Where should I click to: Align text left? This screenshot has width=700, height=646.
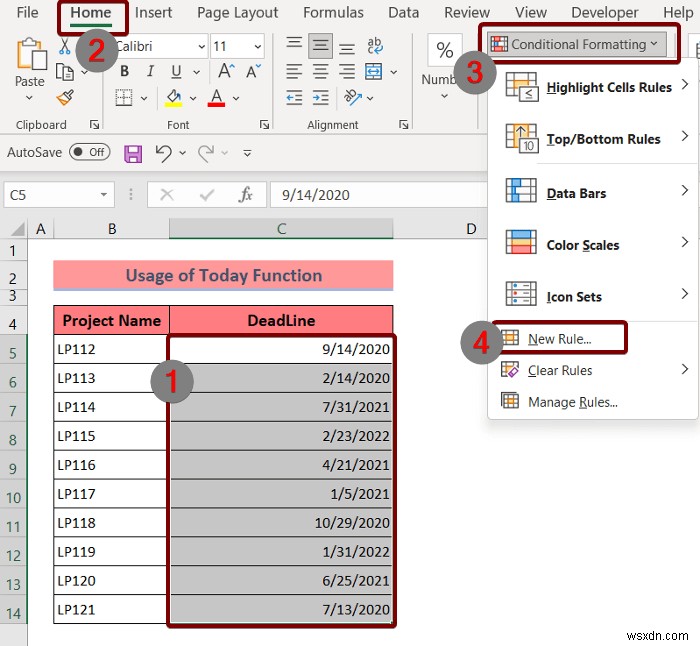tap(294, 71)
